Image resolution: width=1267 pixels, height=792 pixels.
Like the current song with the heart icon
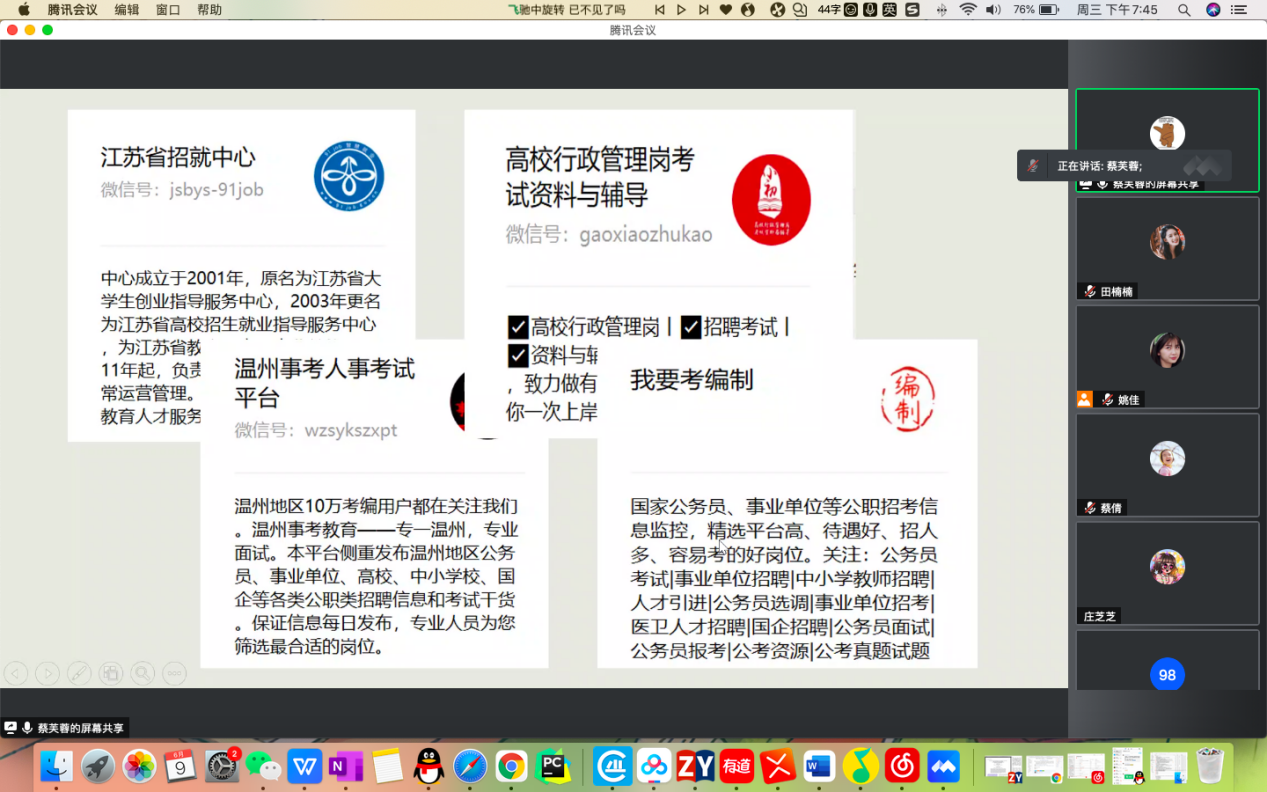(x=725, y=10)
